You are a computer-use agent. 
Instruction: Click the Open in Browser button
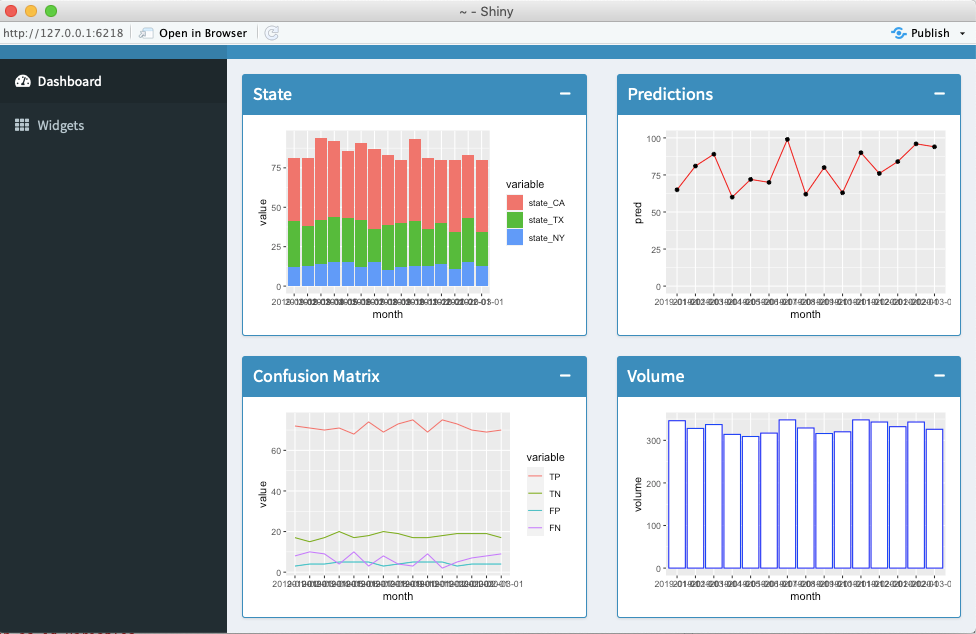[200, 32]
